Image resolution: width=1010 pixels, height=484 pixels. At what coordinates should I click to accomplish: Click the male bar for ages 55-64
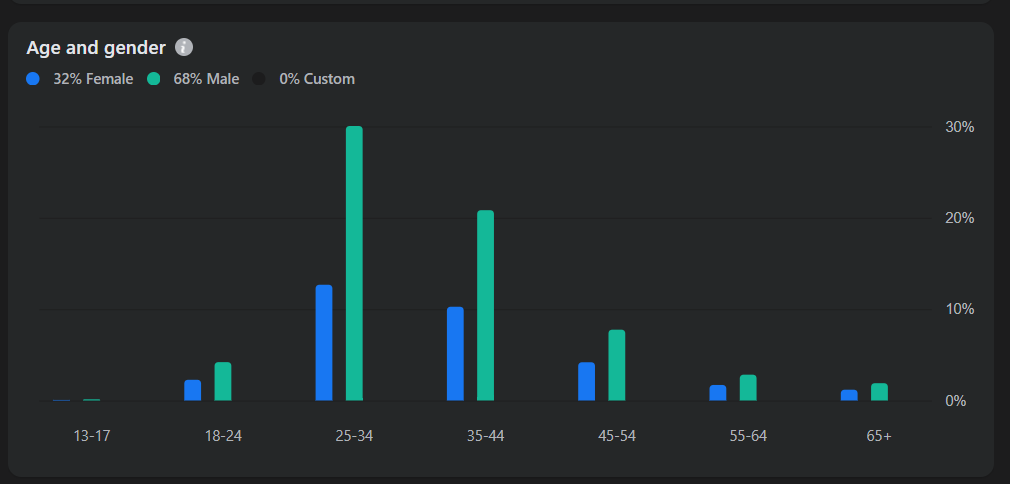[748, 388]
